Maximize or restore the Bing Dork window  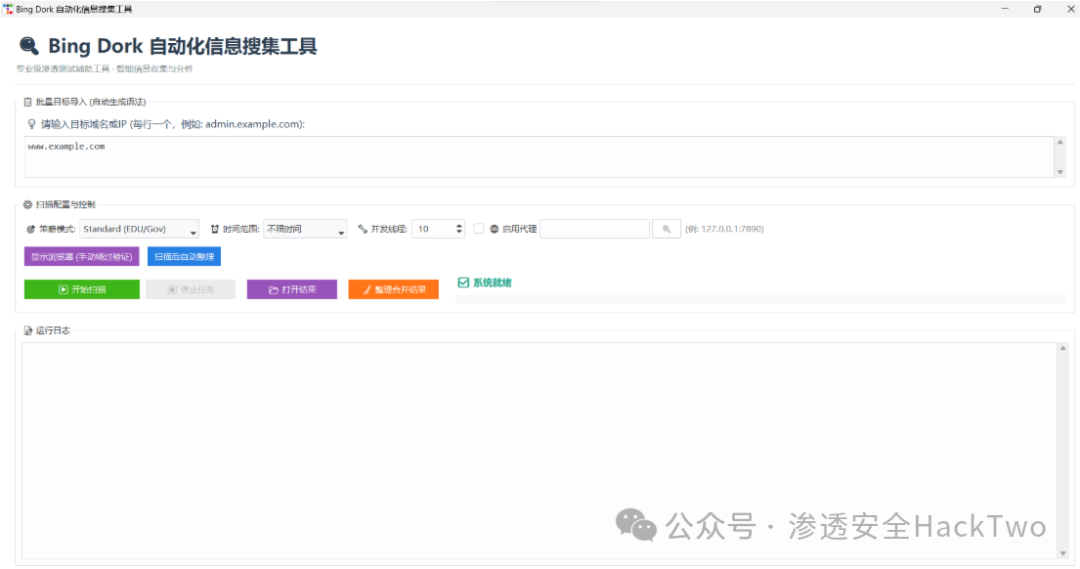pyautogui.click(x=1037, y=9)
